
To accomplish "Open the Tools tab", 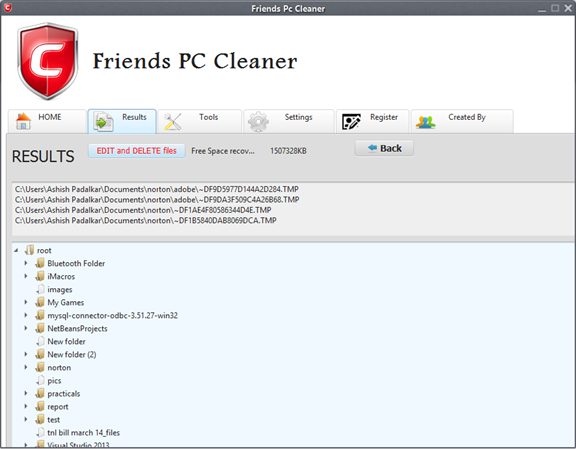I will pos(200,121).
